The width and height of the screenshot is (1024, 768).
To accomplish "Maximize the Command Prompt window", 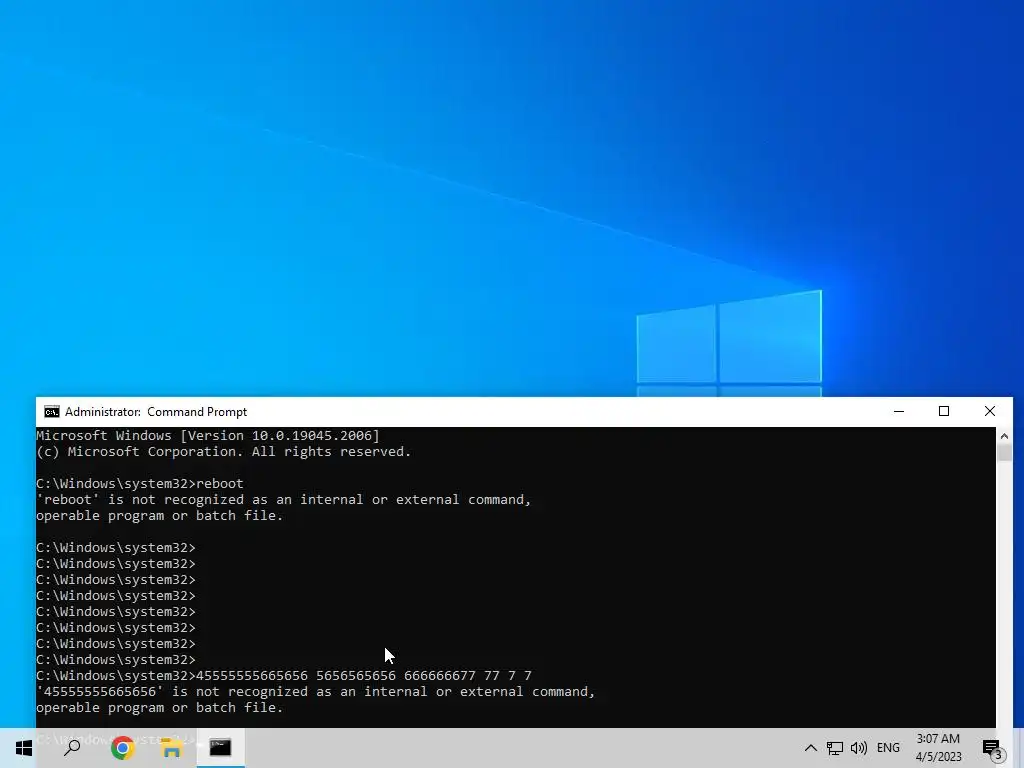I will 944,411.
